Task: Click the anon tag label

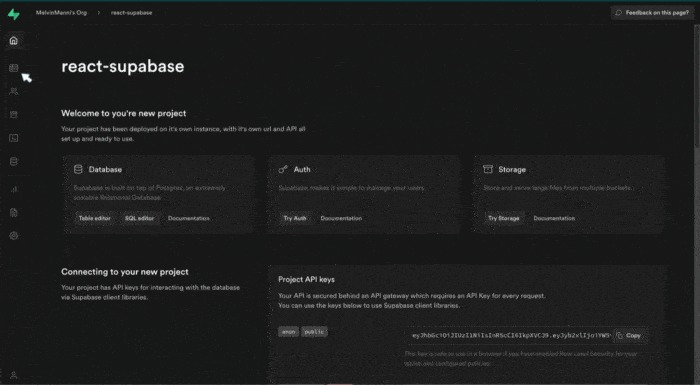Action: [288, 332]
